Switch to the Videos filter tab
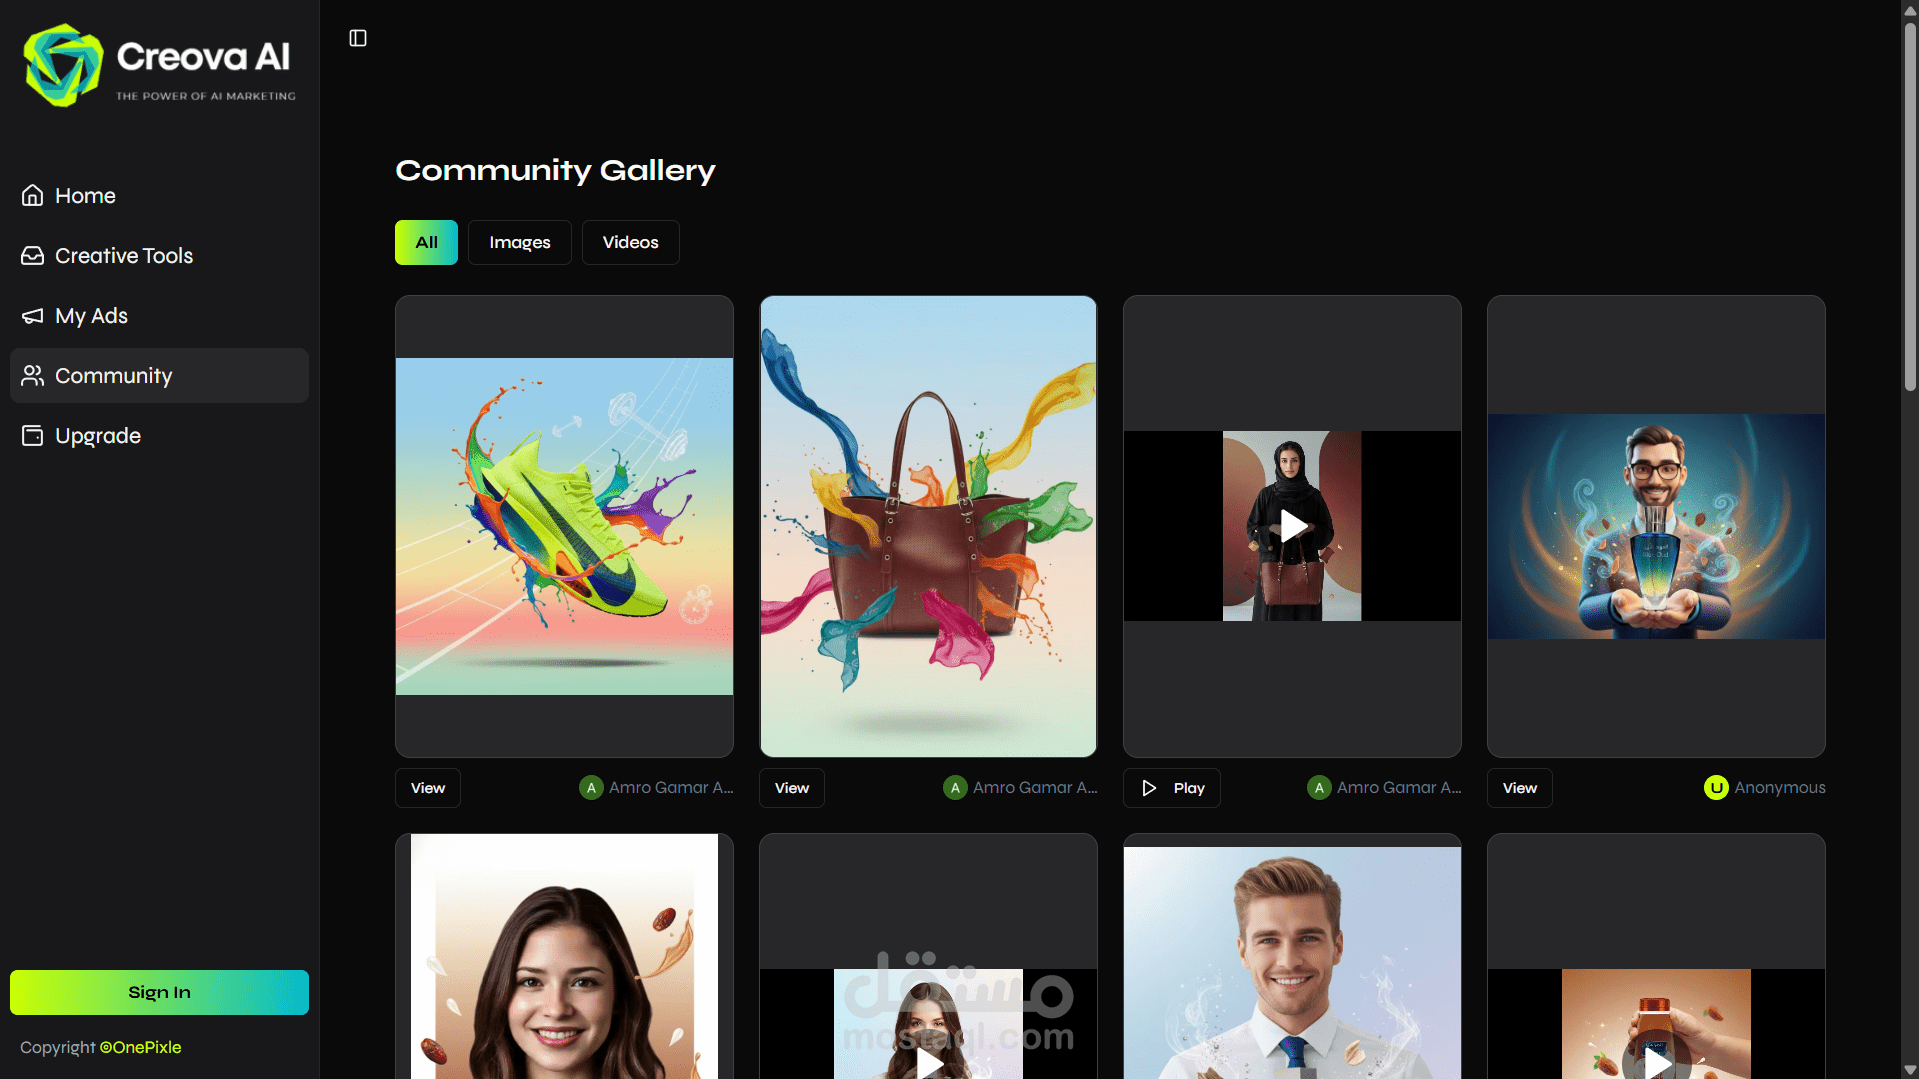1919x1079 pixels. click(631, 242)
